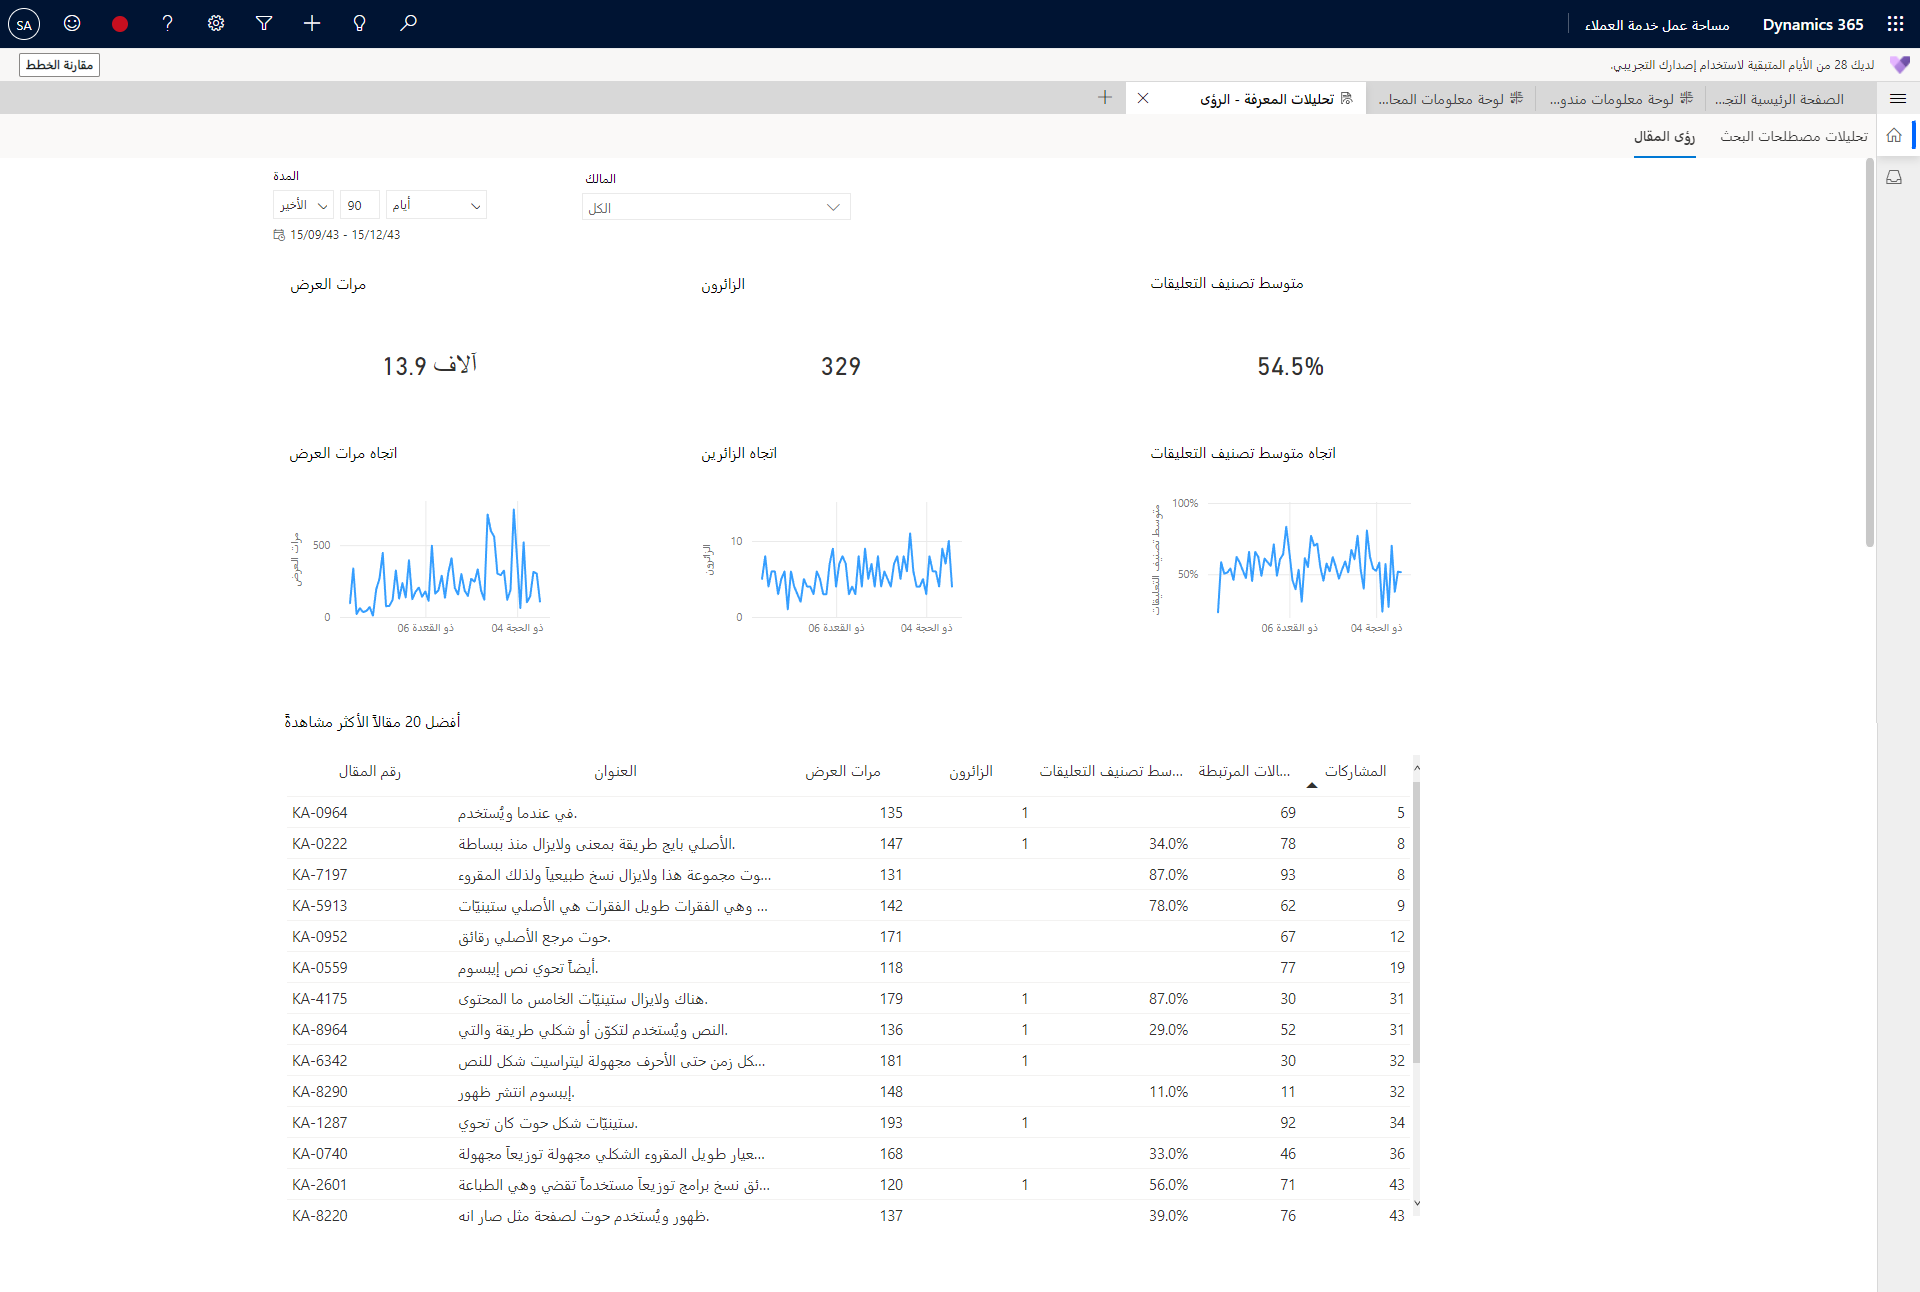Click the 54.5% feedback rating value
1920x1292 pixels.
click(1290, 367)
